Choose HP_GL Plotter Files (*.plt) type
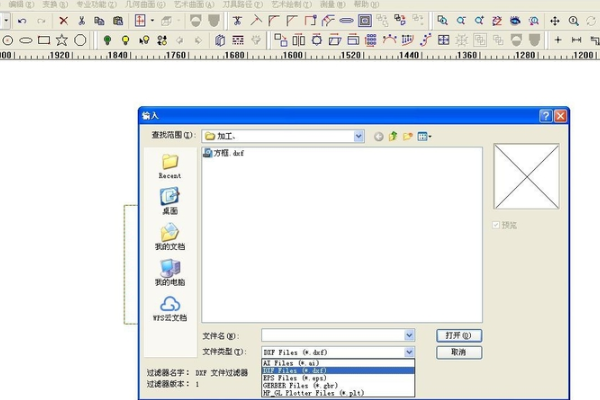This screenshot has width=600, height=400. point(338,393)
